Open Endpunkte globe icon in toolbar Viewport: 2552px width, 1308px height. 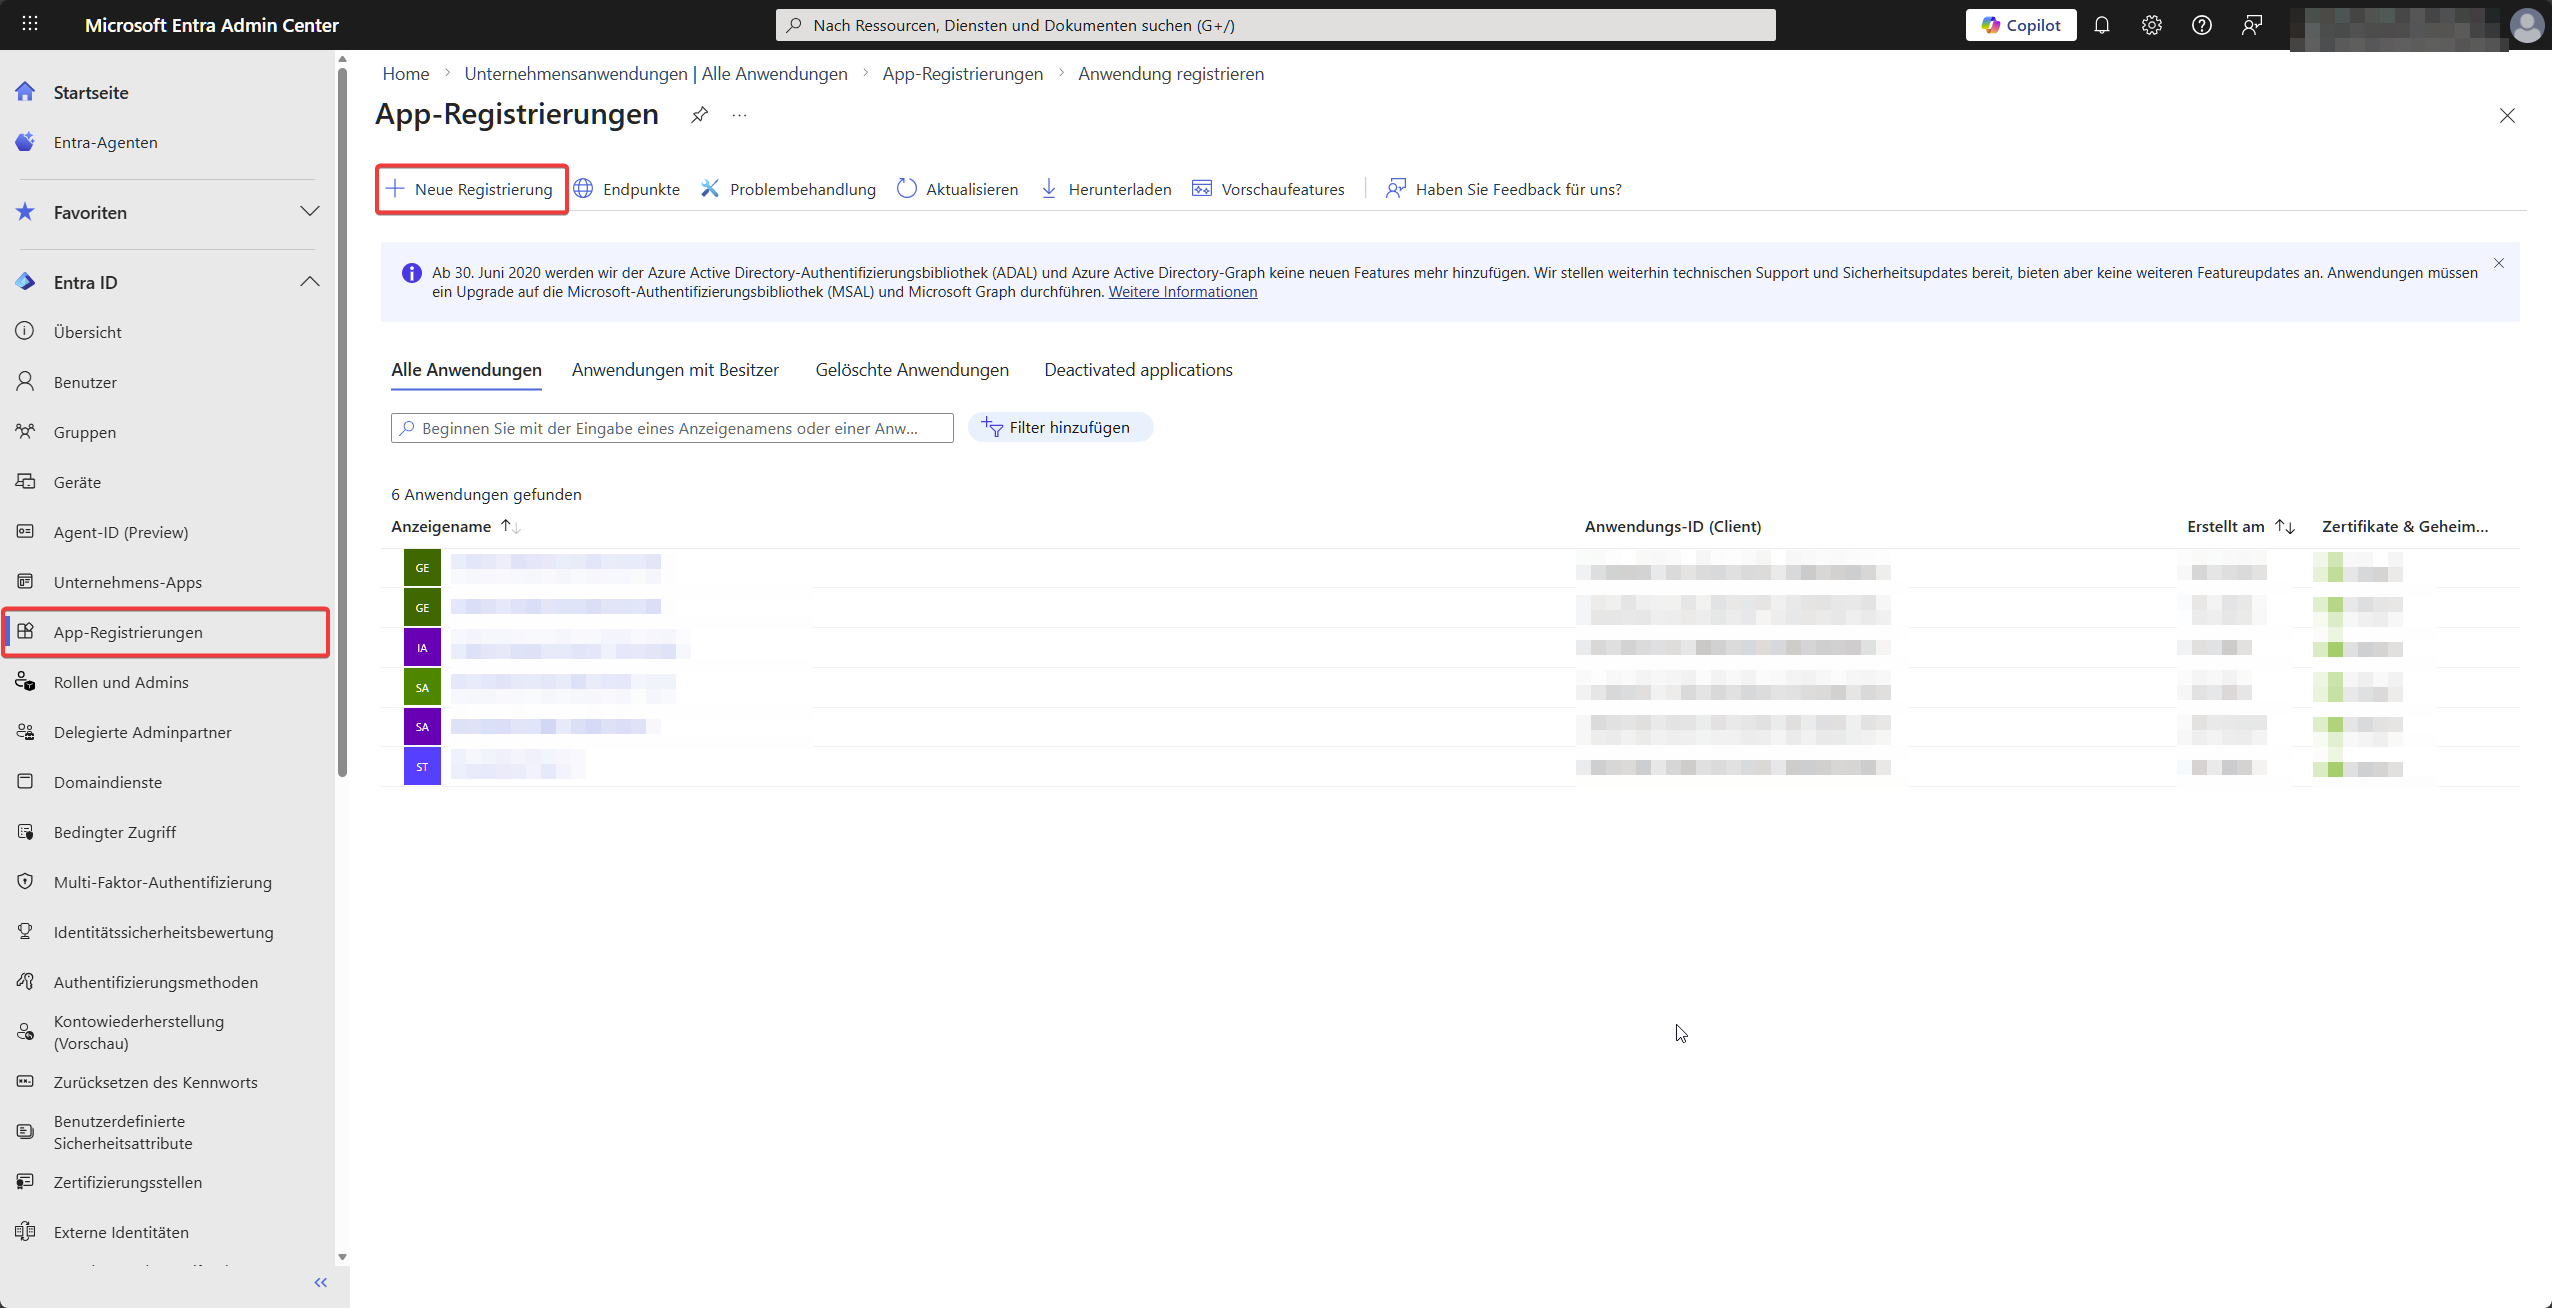click(584, 189)
